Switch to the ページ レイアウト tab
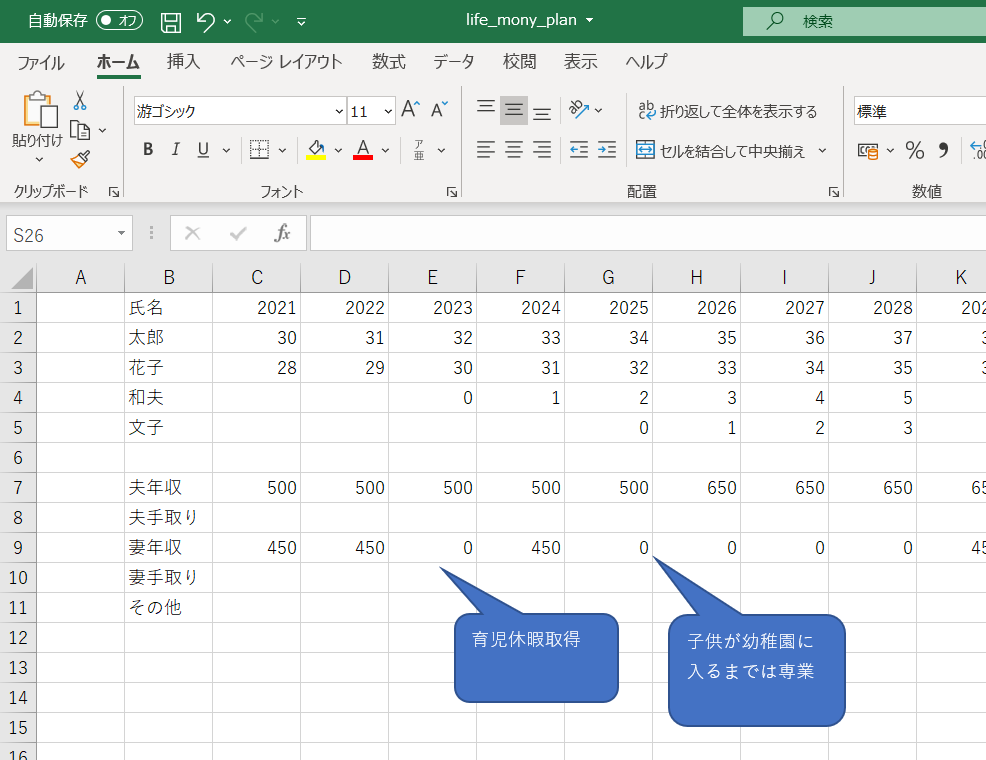The width and height of the screenshot is (986, 760). tap(286, 61)
